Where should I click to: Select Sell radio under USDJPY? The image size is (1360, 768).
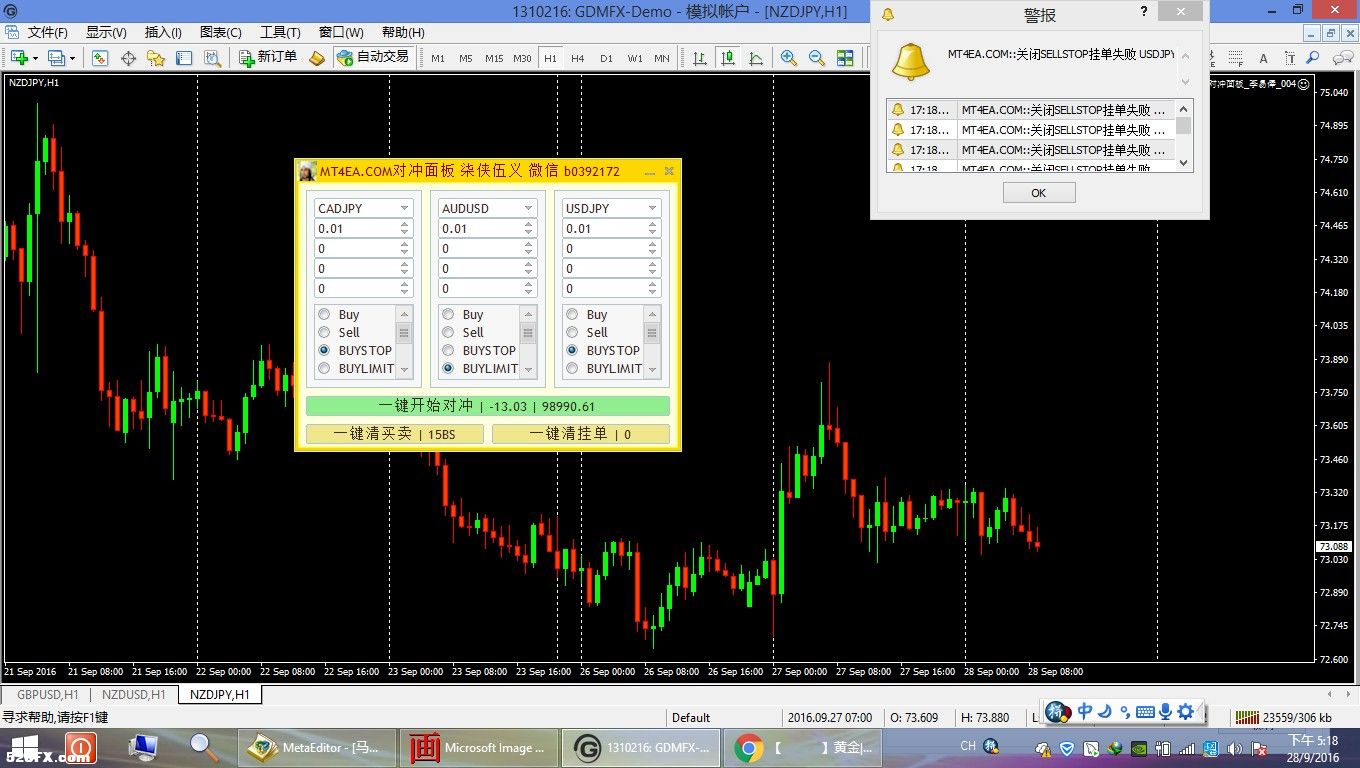(x=572, y=332)
